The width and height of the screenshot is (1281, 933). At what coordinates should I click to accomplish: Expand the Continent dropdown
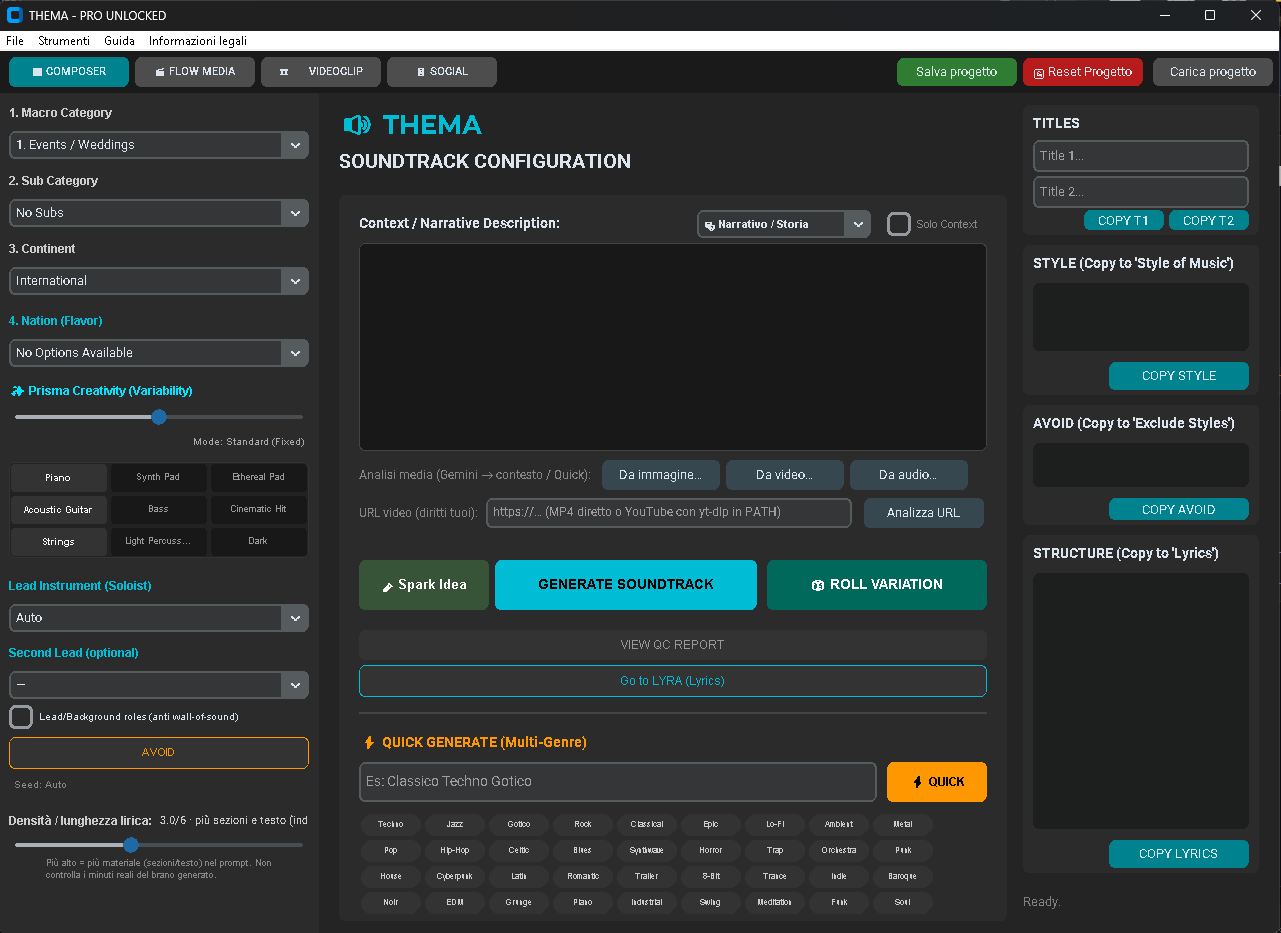[159, 281]
